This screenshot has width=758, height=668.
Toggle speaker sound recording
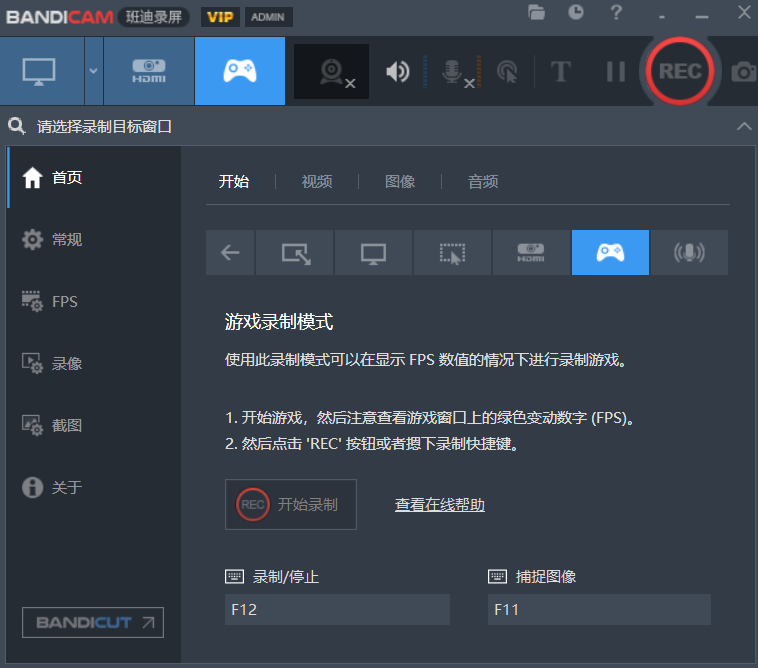[398, 72]
